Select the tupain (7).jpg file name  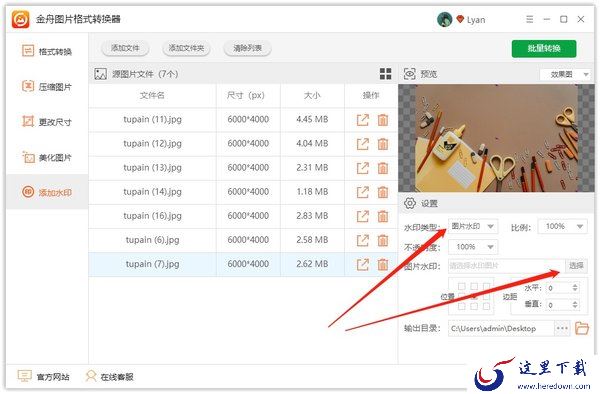[152, 264]
